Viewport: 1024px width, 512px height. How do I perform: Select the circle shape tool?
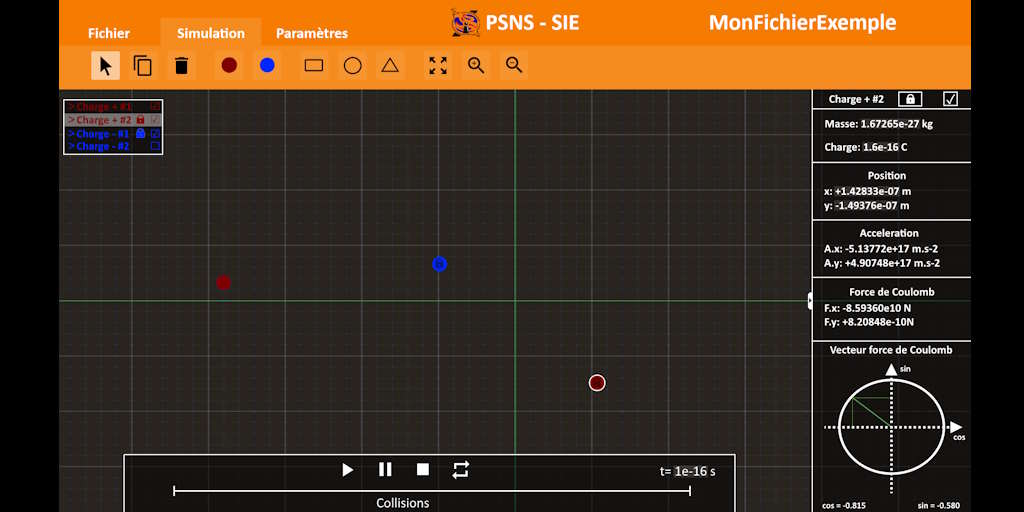353,65
